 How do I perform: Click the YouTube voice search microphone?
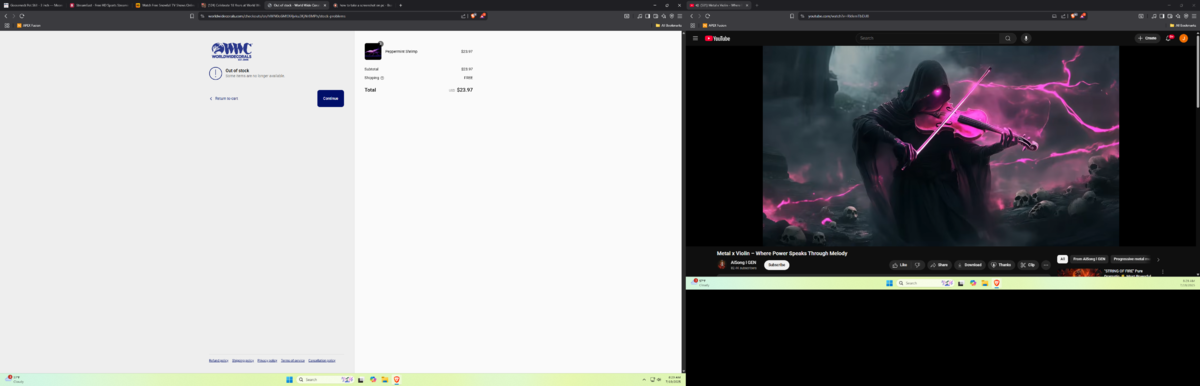[x=1026, y=38]
